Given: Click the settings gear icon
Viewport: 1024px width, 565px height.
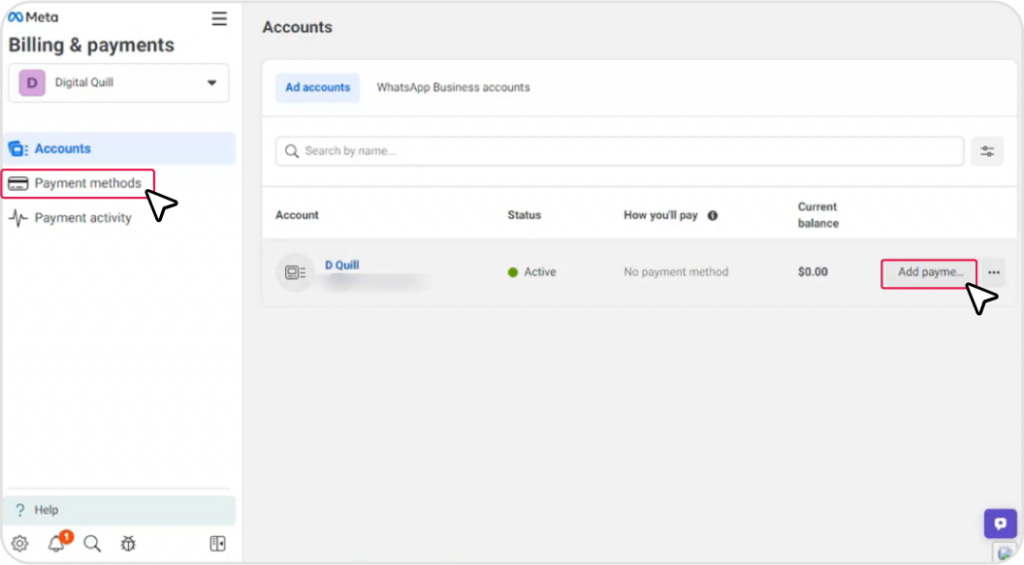Looking at the screenshot, I should pyautogui.click(x=20, y=544).
